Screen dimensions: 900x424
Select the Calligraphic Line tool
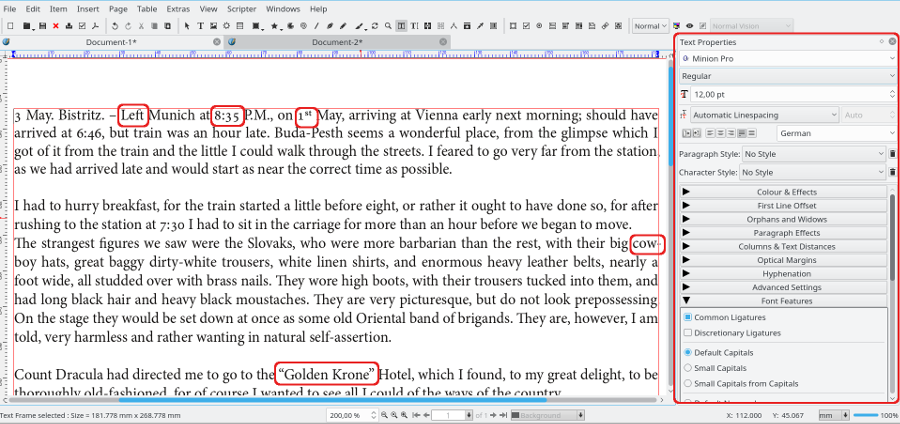point(359,26)
